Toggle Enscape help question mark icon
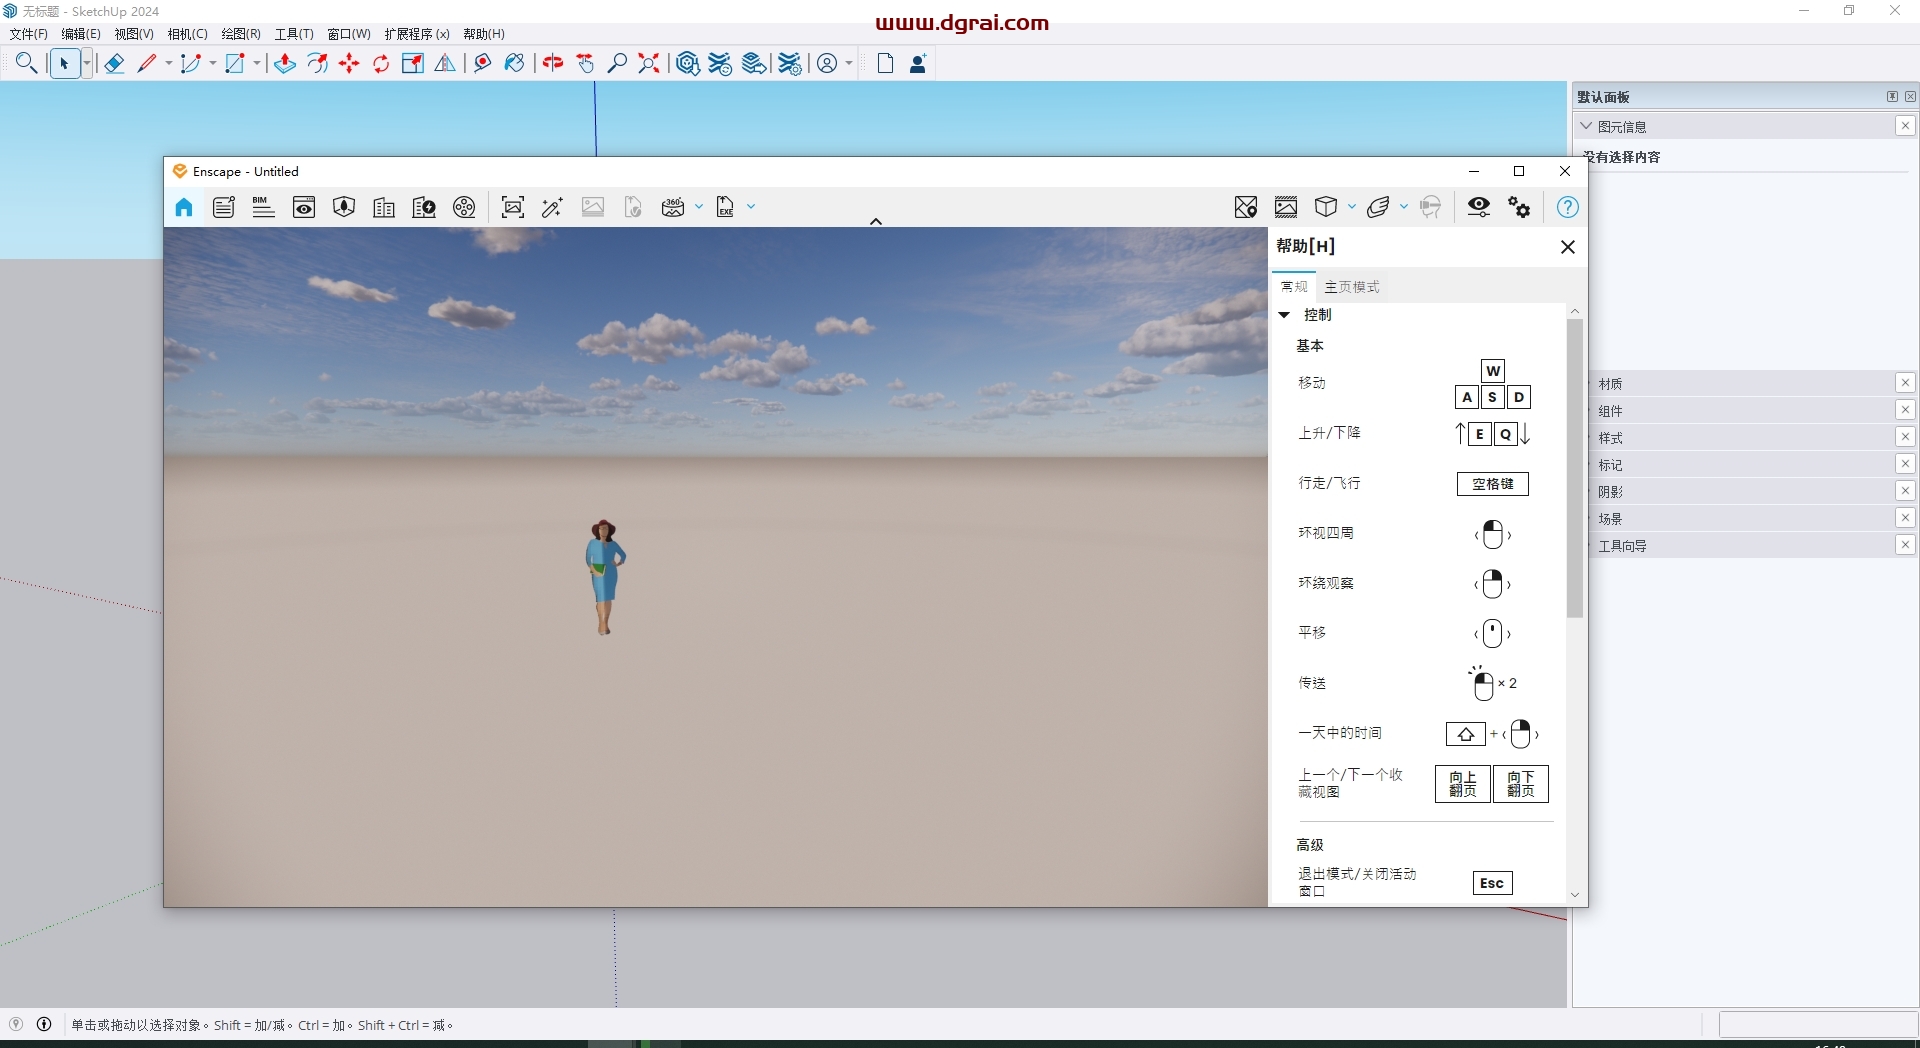The image size is (1920, 1048). (1568, 207)
